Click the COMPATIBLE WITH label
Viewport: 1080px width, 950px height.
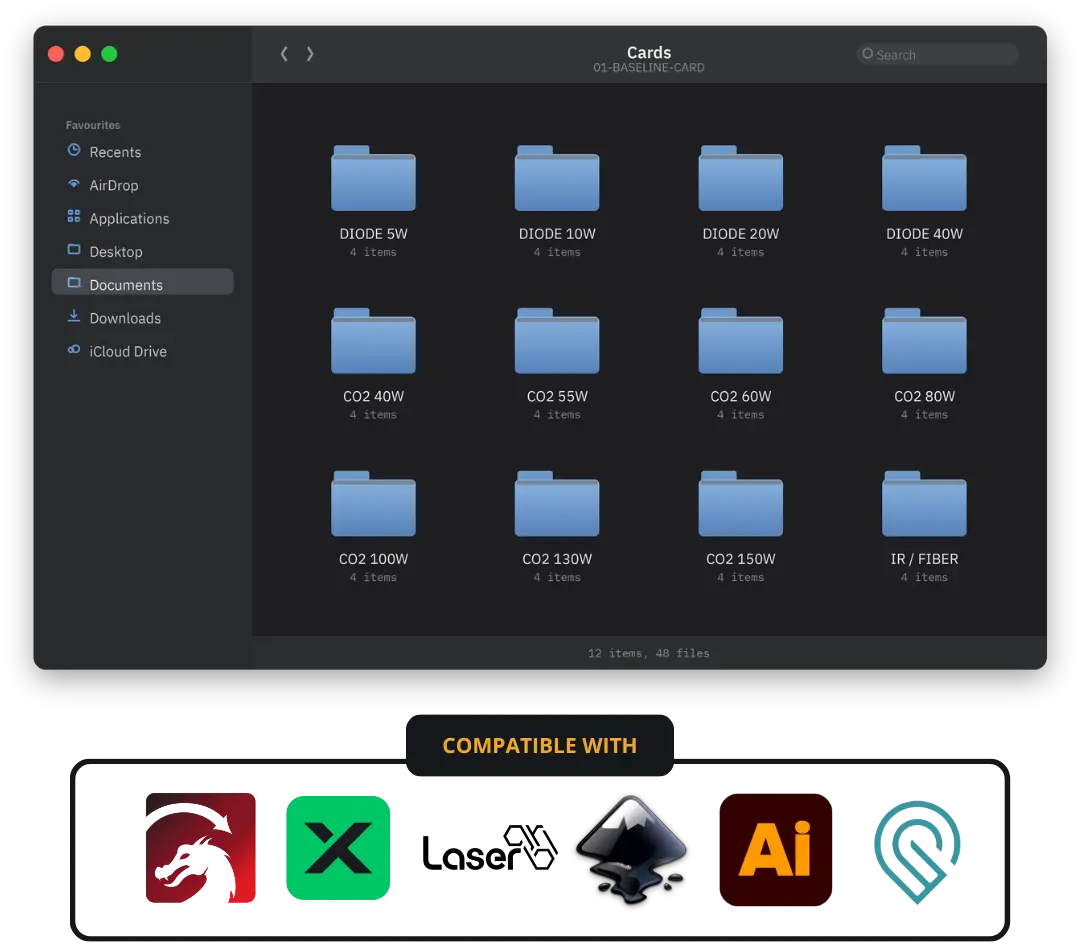click(x=540, y=745)
